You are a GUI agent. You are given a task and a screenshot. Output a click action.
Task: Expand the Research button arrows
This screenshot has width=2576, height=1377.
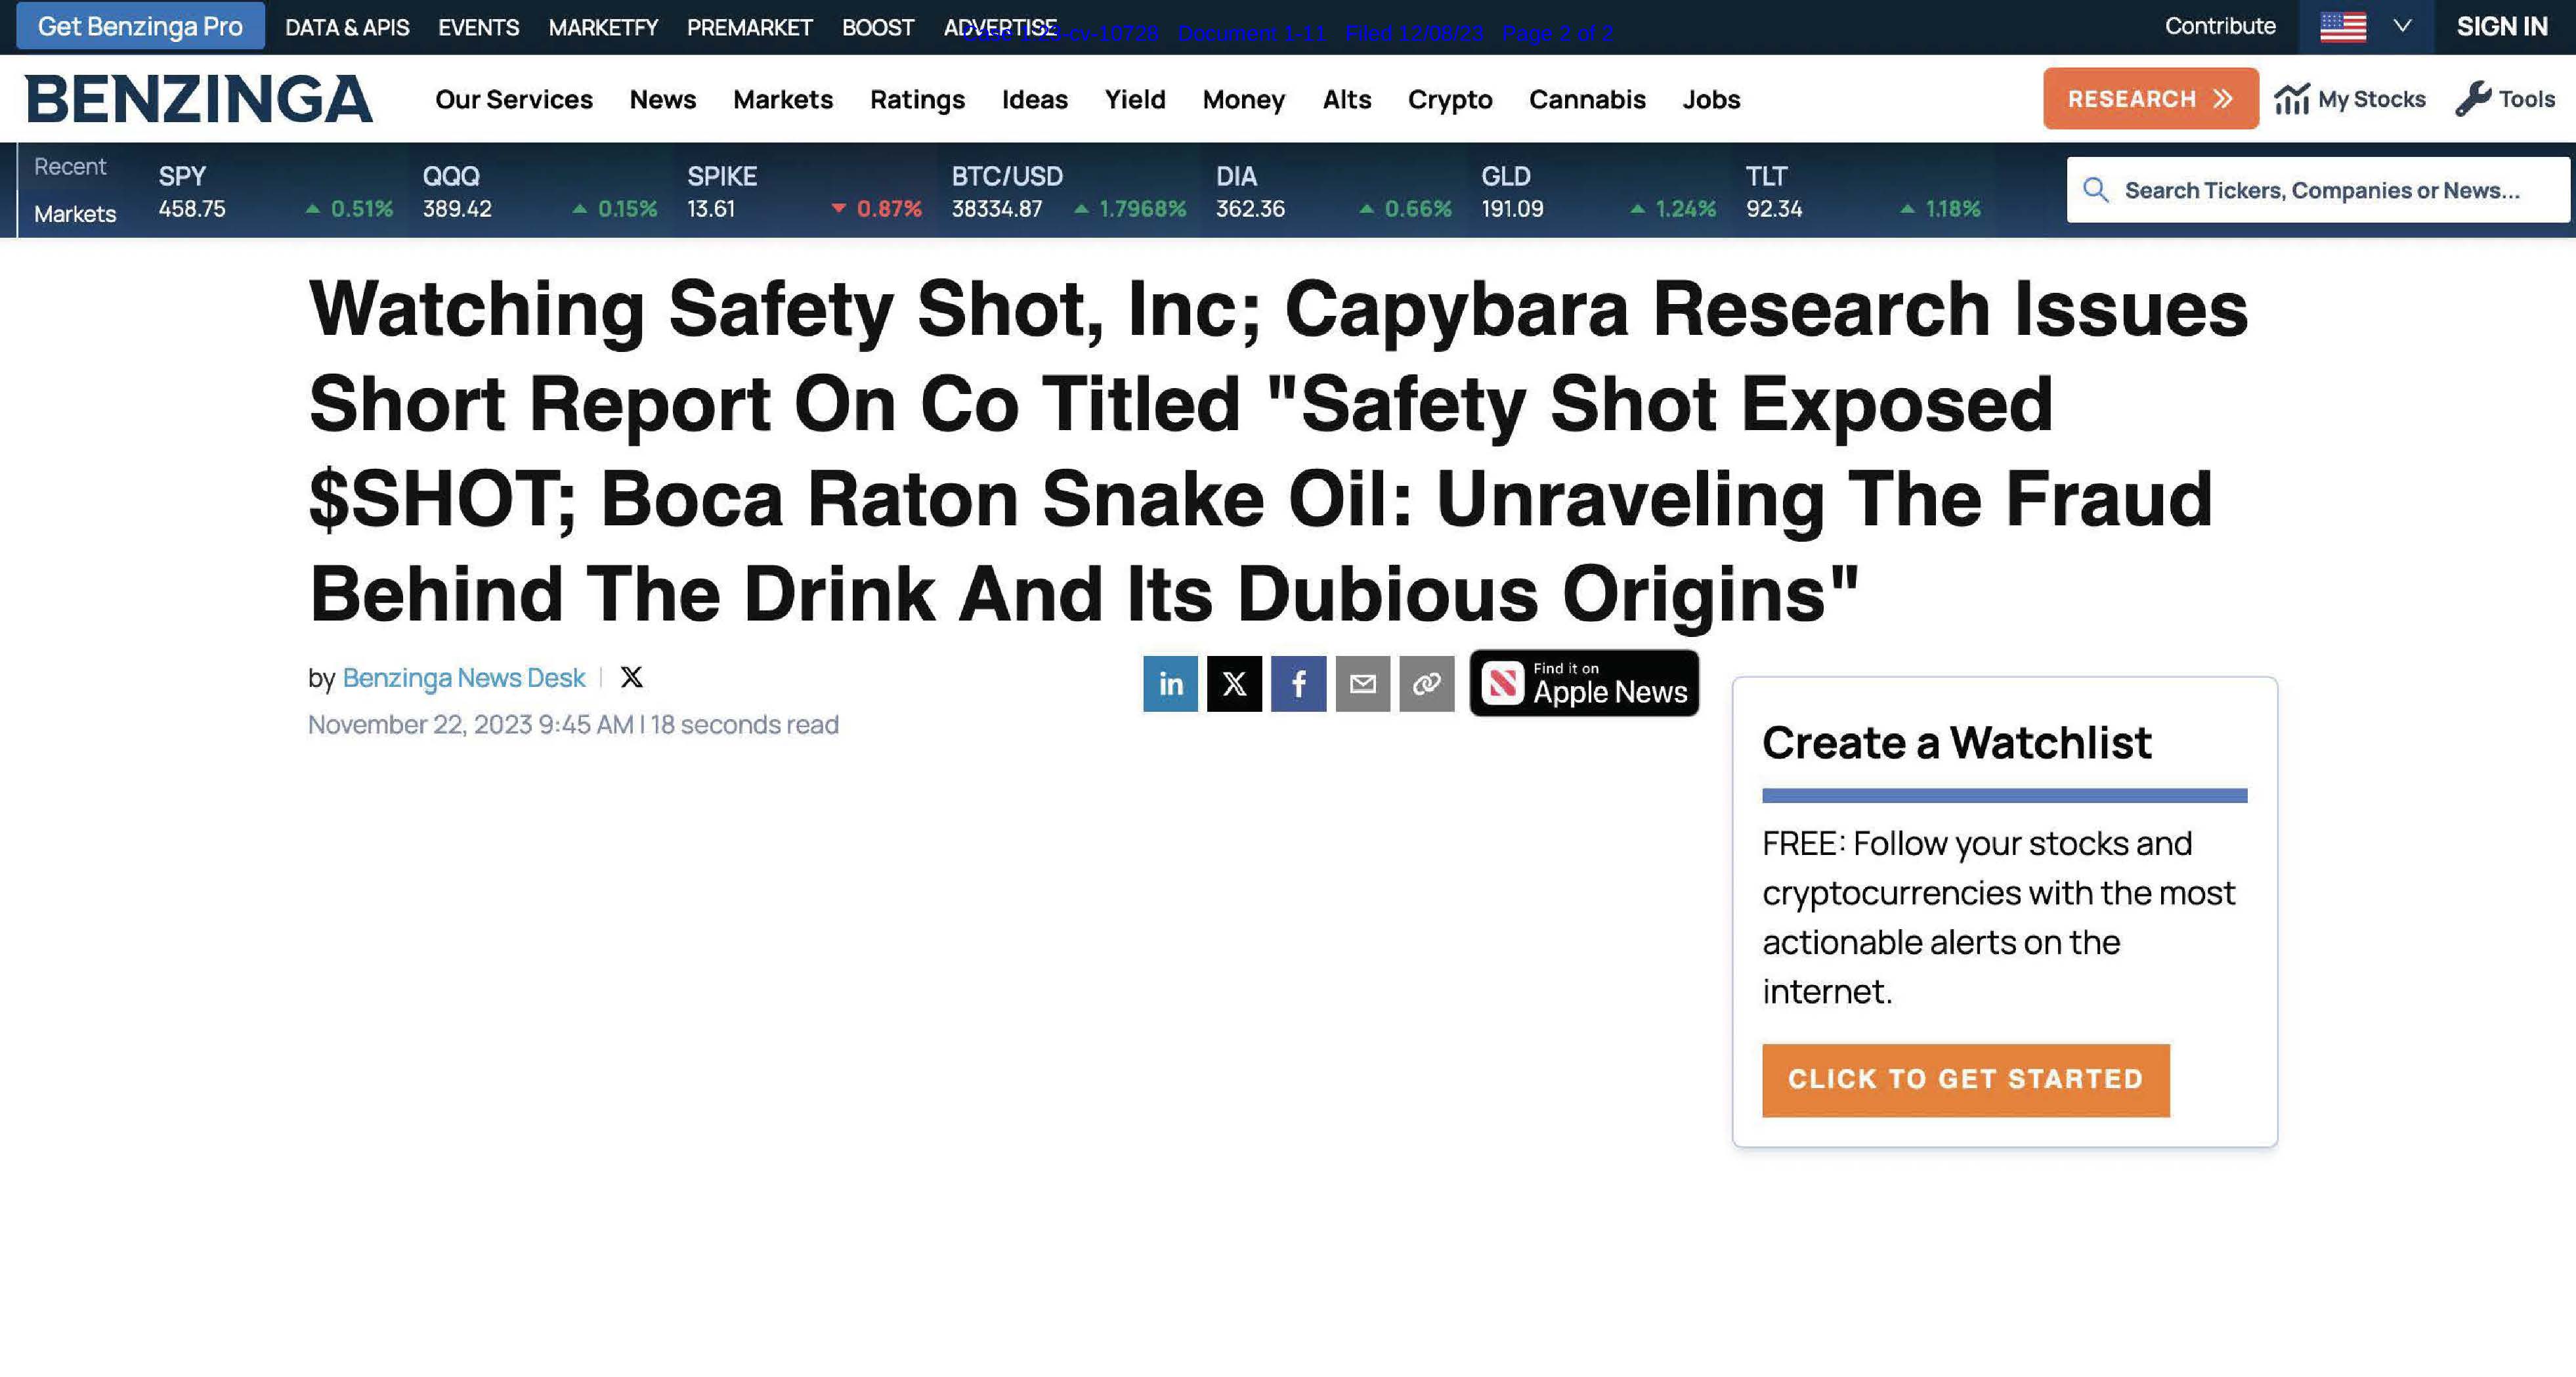pos(2223,99)
